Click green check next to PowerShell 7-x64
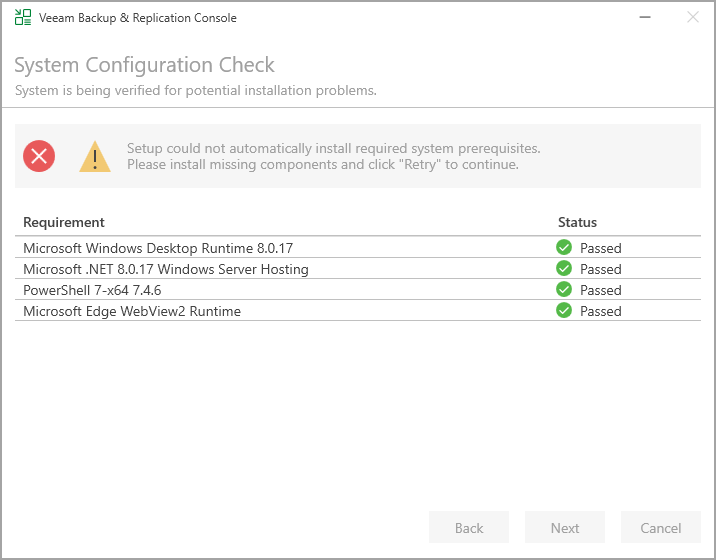The height and width of the screenshot is (560, 716). [x=564, y=289]
